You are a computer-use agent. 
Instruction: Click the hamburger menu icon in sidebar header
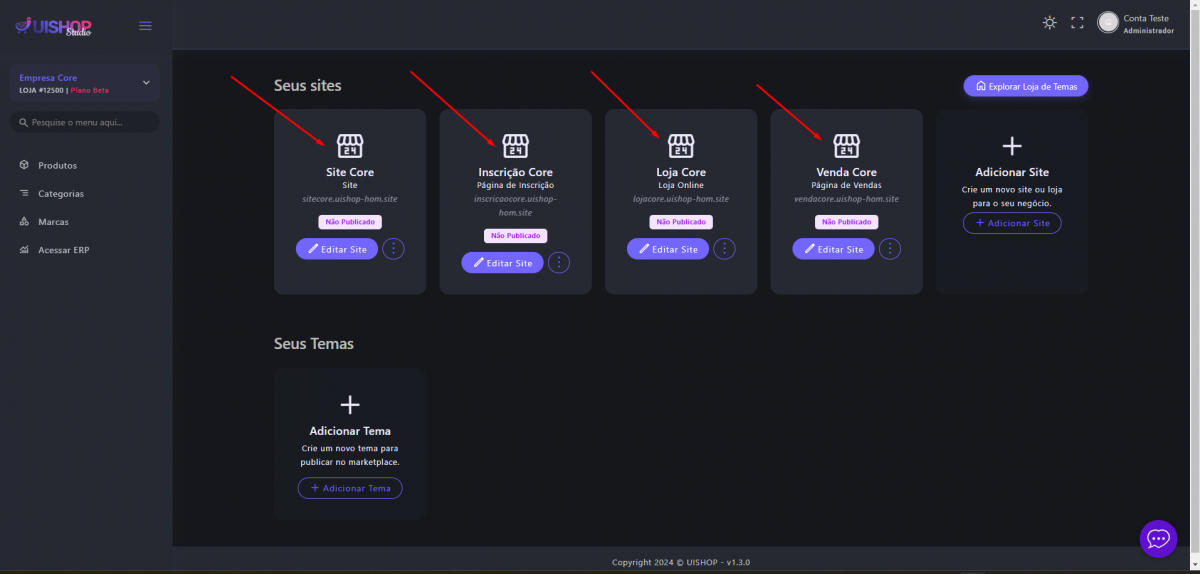145,26
